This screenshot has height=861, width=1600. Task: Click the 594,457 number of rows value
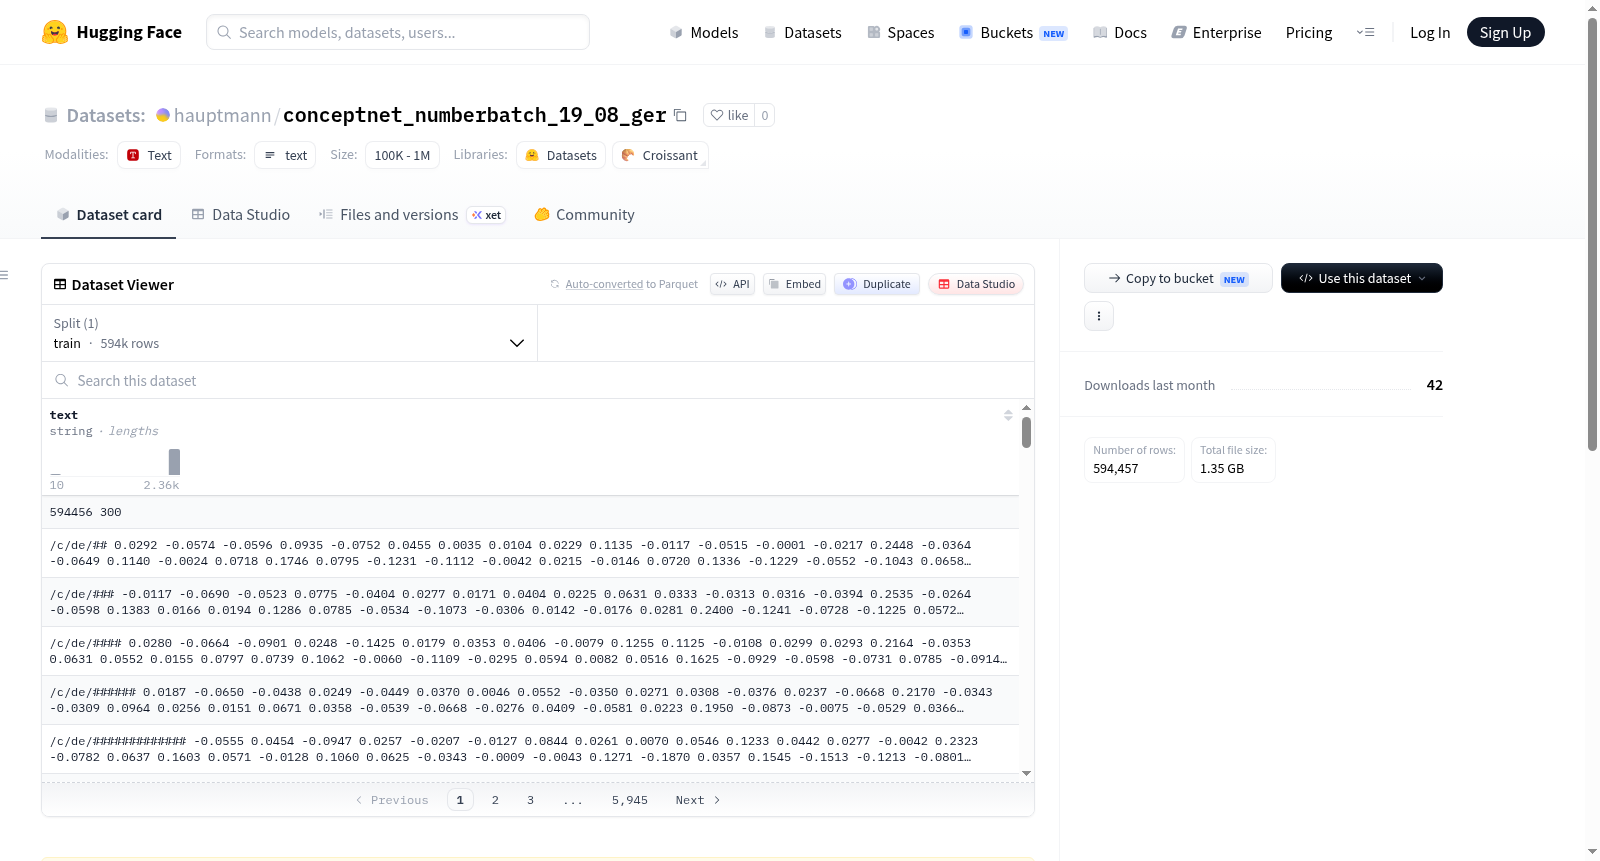coord(1116,468)
